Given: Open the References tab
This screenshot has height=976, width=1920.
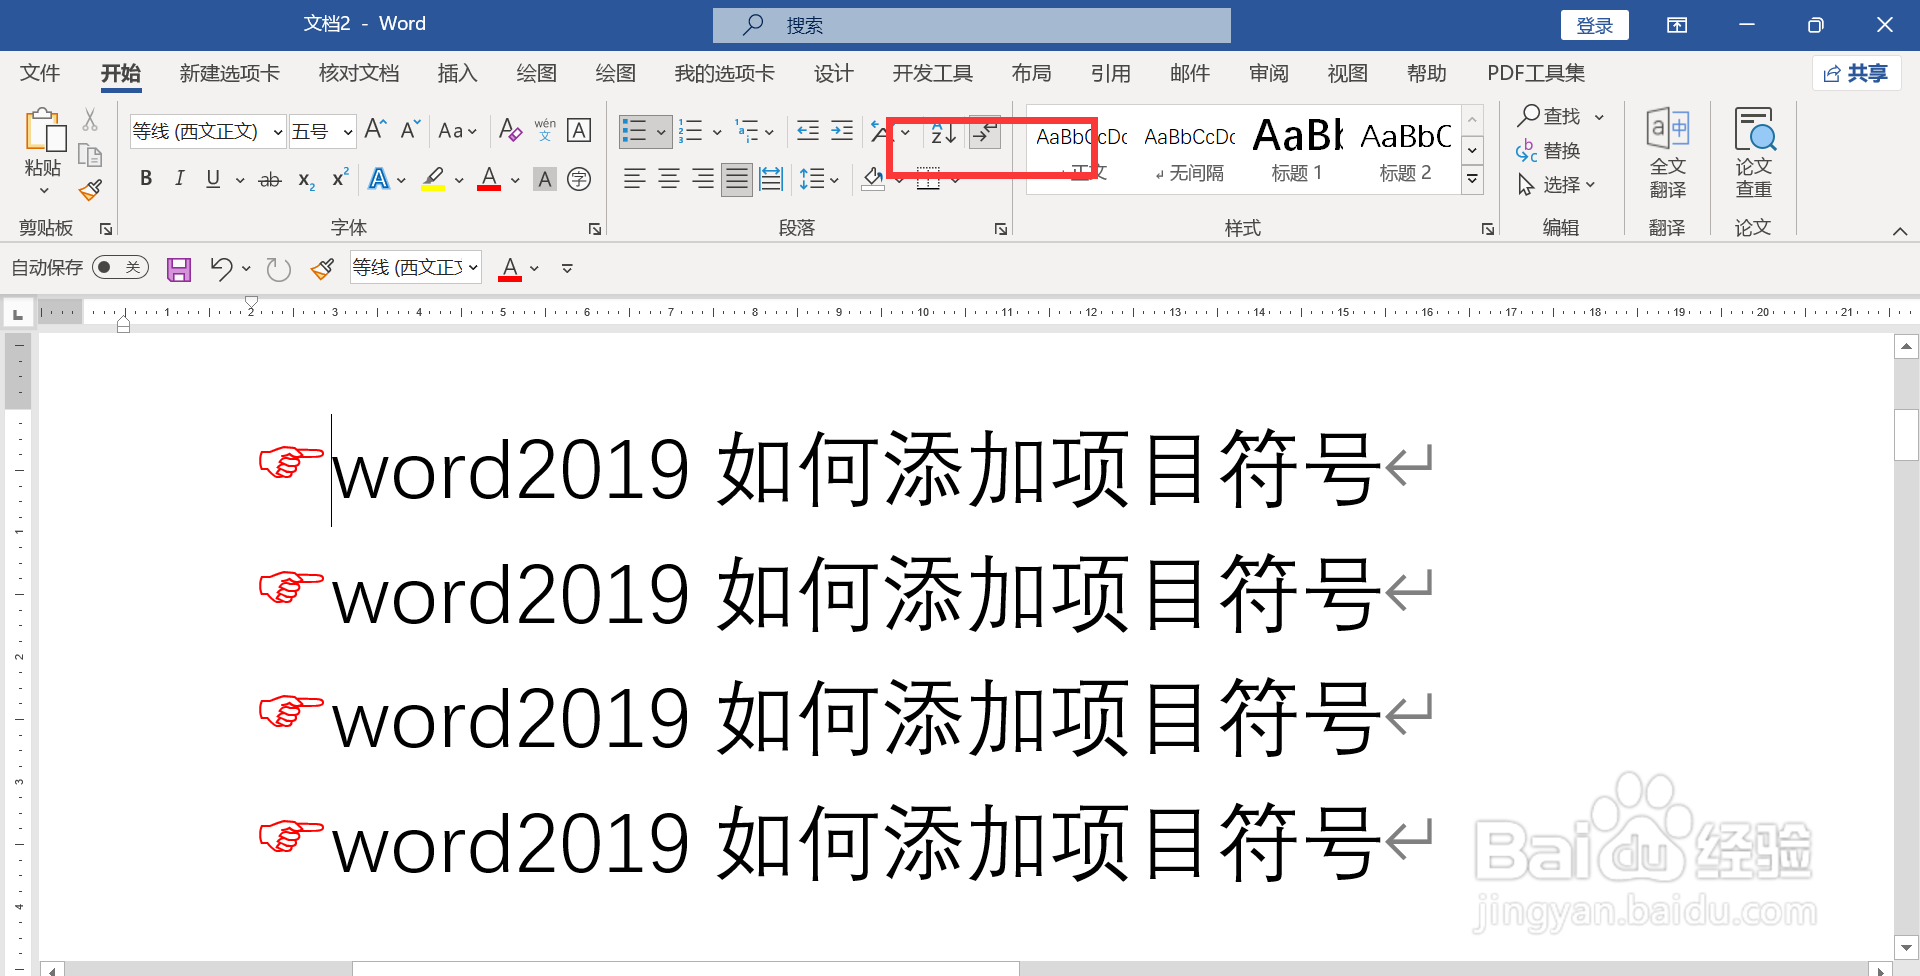Looking at the screenshot, I should (x=1110, y=73).
